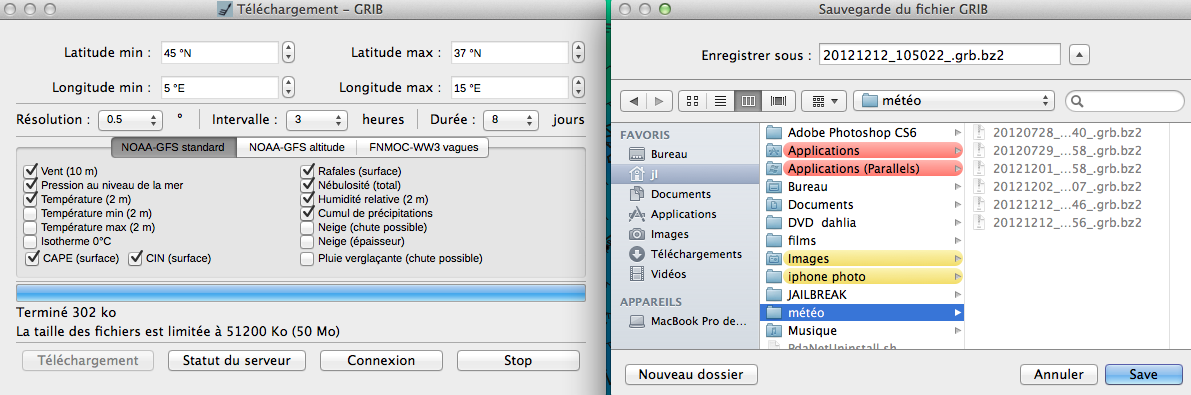Click Nouveau dossier button
The image size is (1191, 395).
point(690,374)
